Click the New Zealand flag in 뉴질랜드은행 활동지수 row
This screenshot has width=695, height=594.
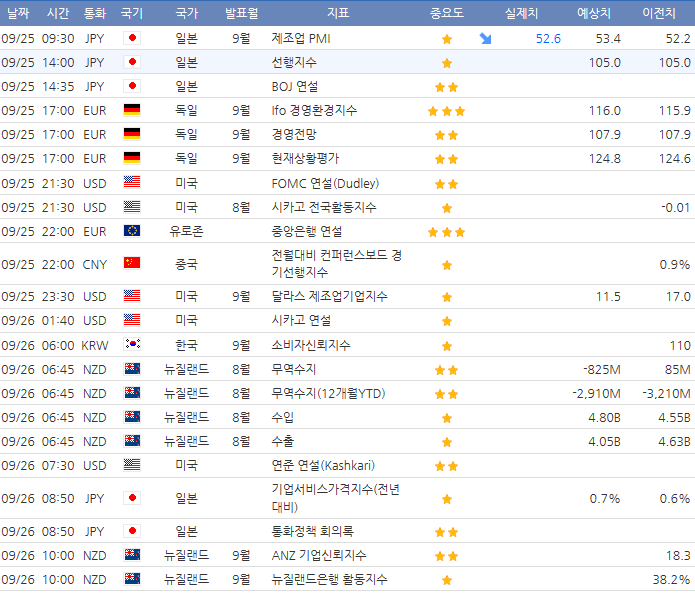point(132,579)
